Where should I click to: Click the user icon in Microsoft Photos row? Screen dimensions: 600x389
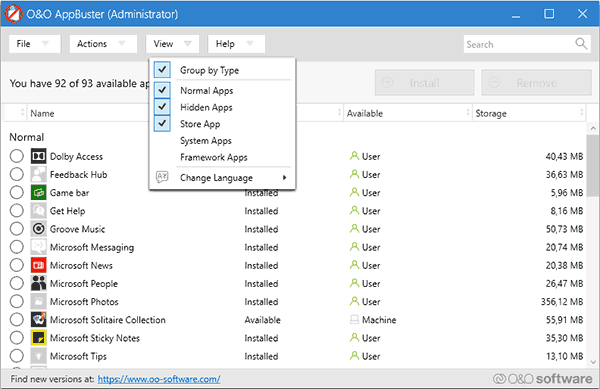point(354,301)
